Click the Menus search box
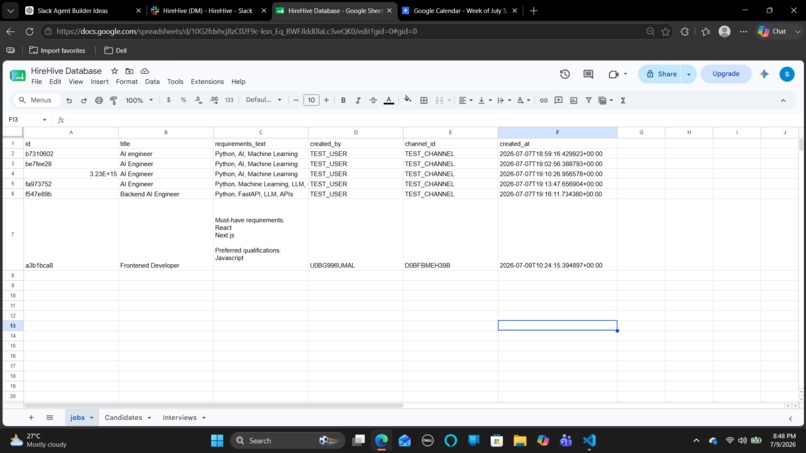This screenshot has width=806, height=453. pos(37,100)
